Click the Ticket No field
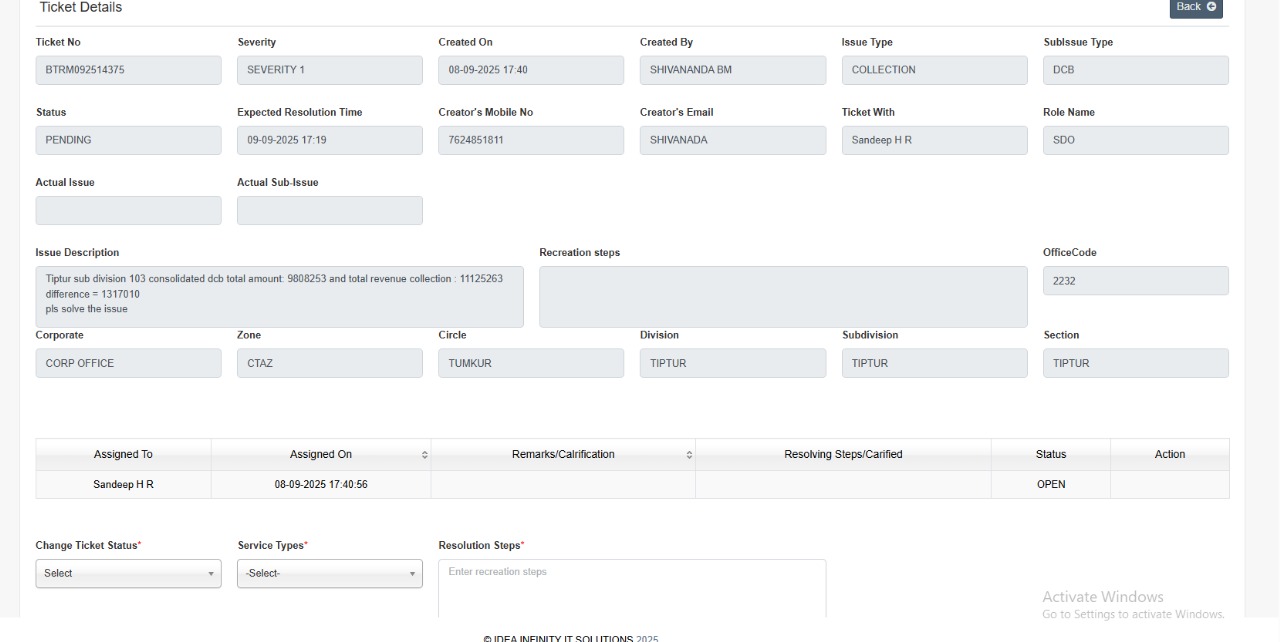This screenshot has height=642, width=1280. (128, 70)
